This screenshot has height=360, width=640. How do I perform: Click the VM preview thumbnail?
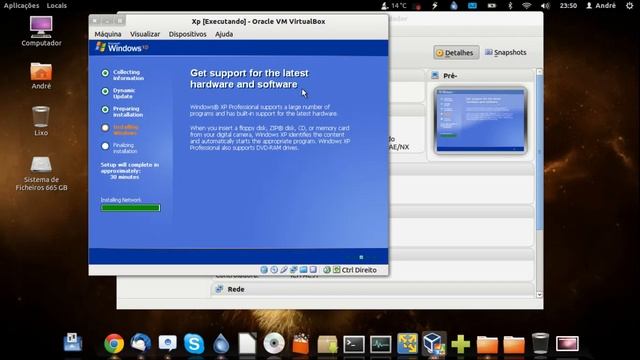pos(480,120)
